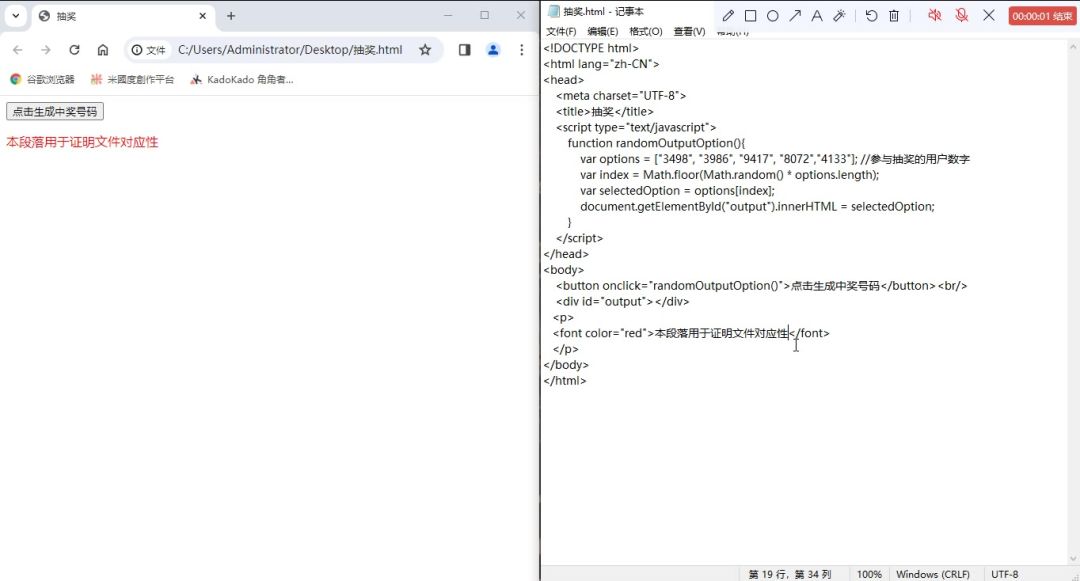Open the 谷歌浏览器 bookmark
This screenshot has height=581, width=1080.
(42, 79)
